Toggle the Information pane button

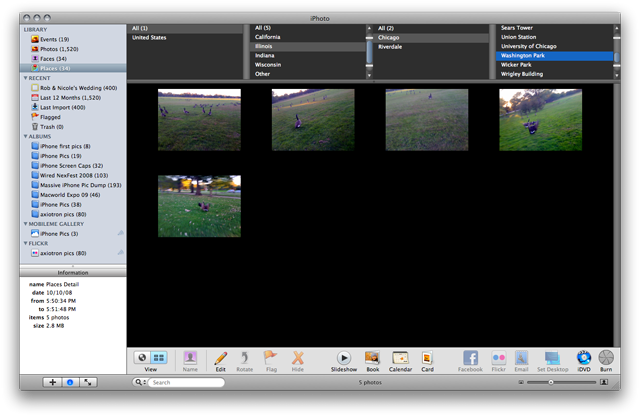pos(70,382)
